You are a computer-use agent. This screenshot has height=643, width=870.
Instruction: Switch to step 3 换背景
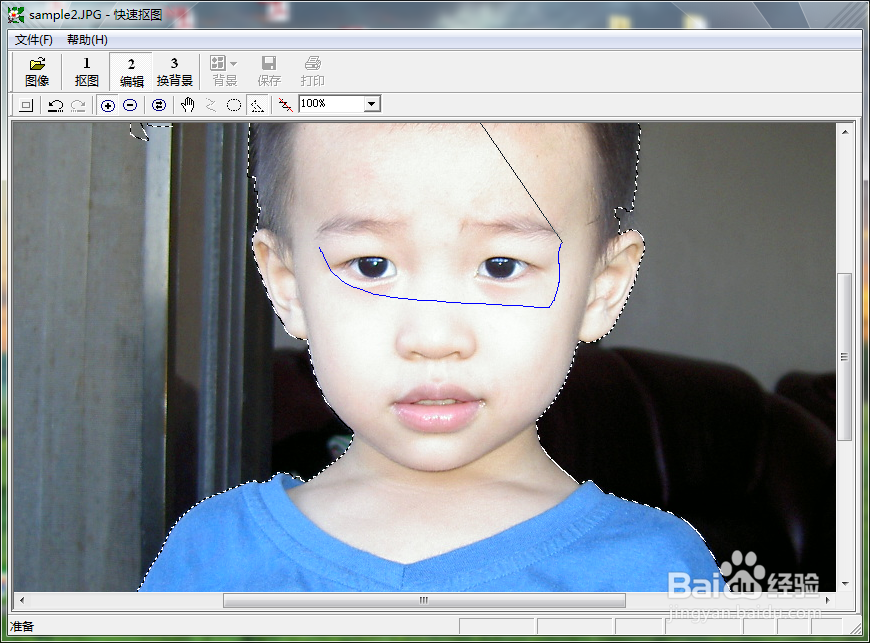pyautogui.click(x=174, y=72)
